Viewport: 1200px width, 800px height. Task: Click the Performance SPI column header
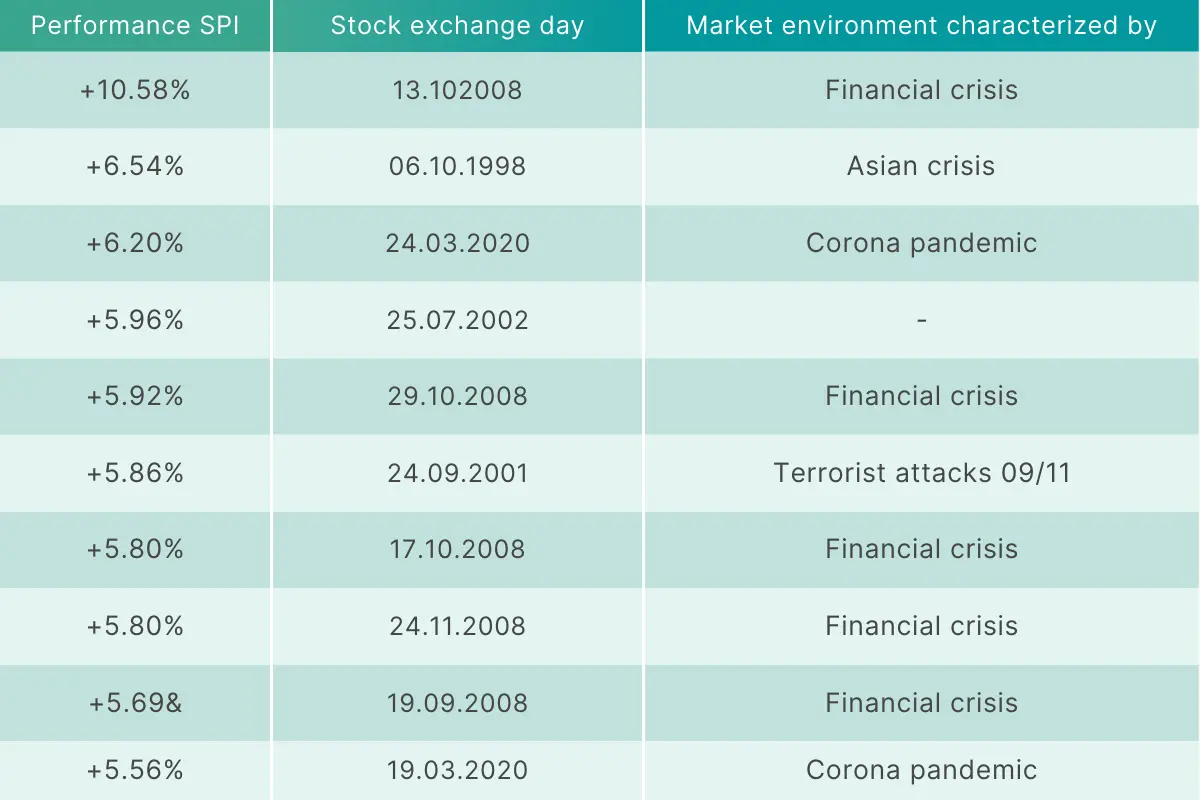(135, 26)
